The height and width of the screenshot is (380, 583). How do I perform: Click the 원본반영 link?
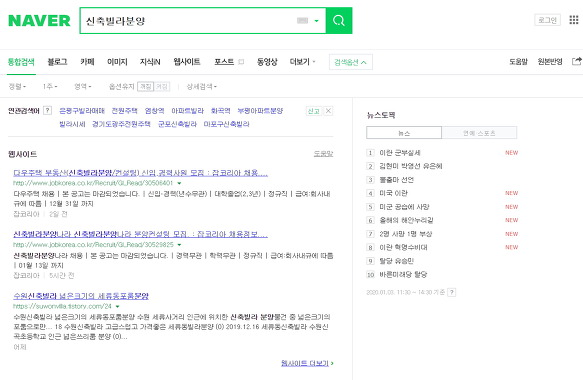click(x=550, y=62)
